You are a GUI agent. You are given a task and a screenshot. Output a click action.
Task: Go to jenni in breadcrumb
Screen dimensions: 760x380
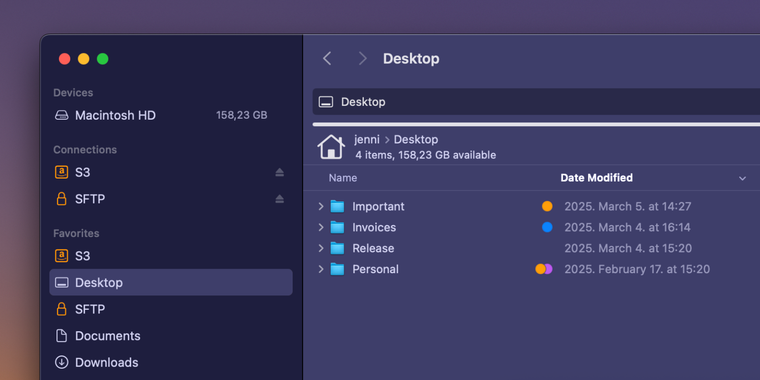point(367,140)
